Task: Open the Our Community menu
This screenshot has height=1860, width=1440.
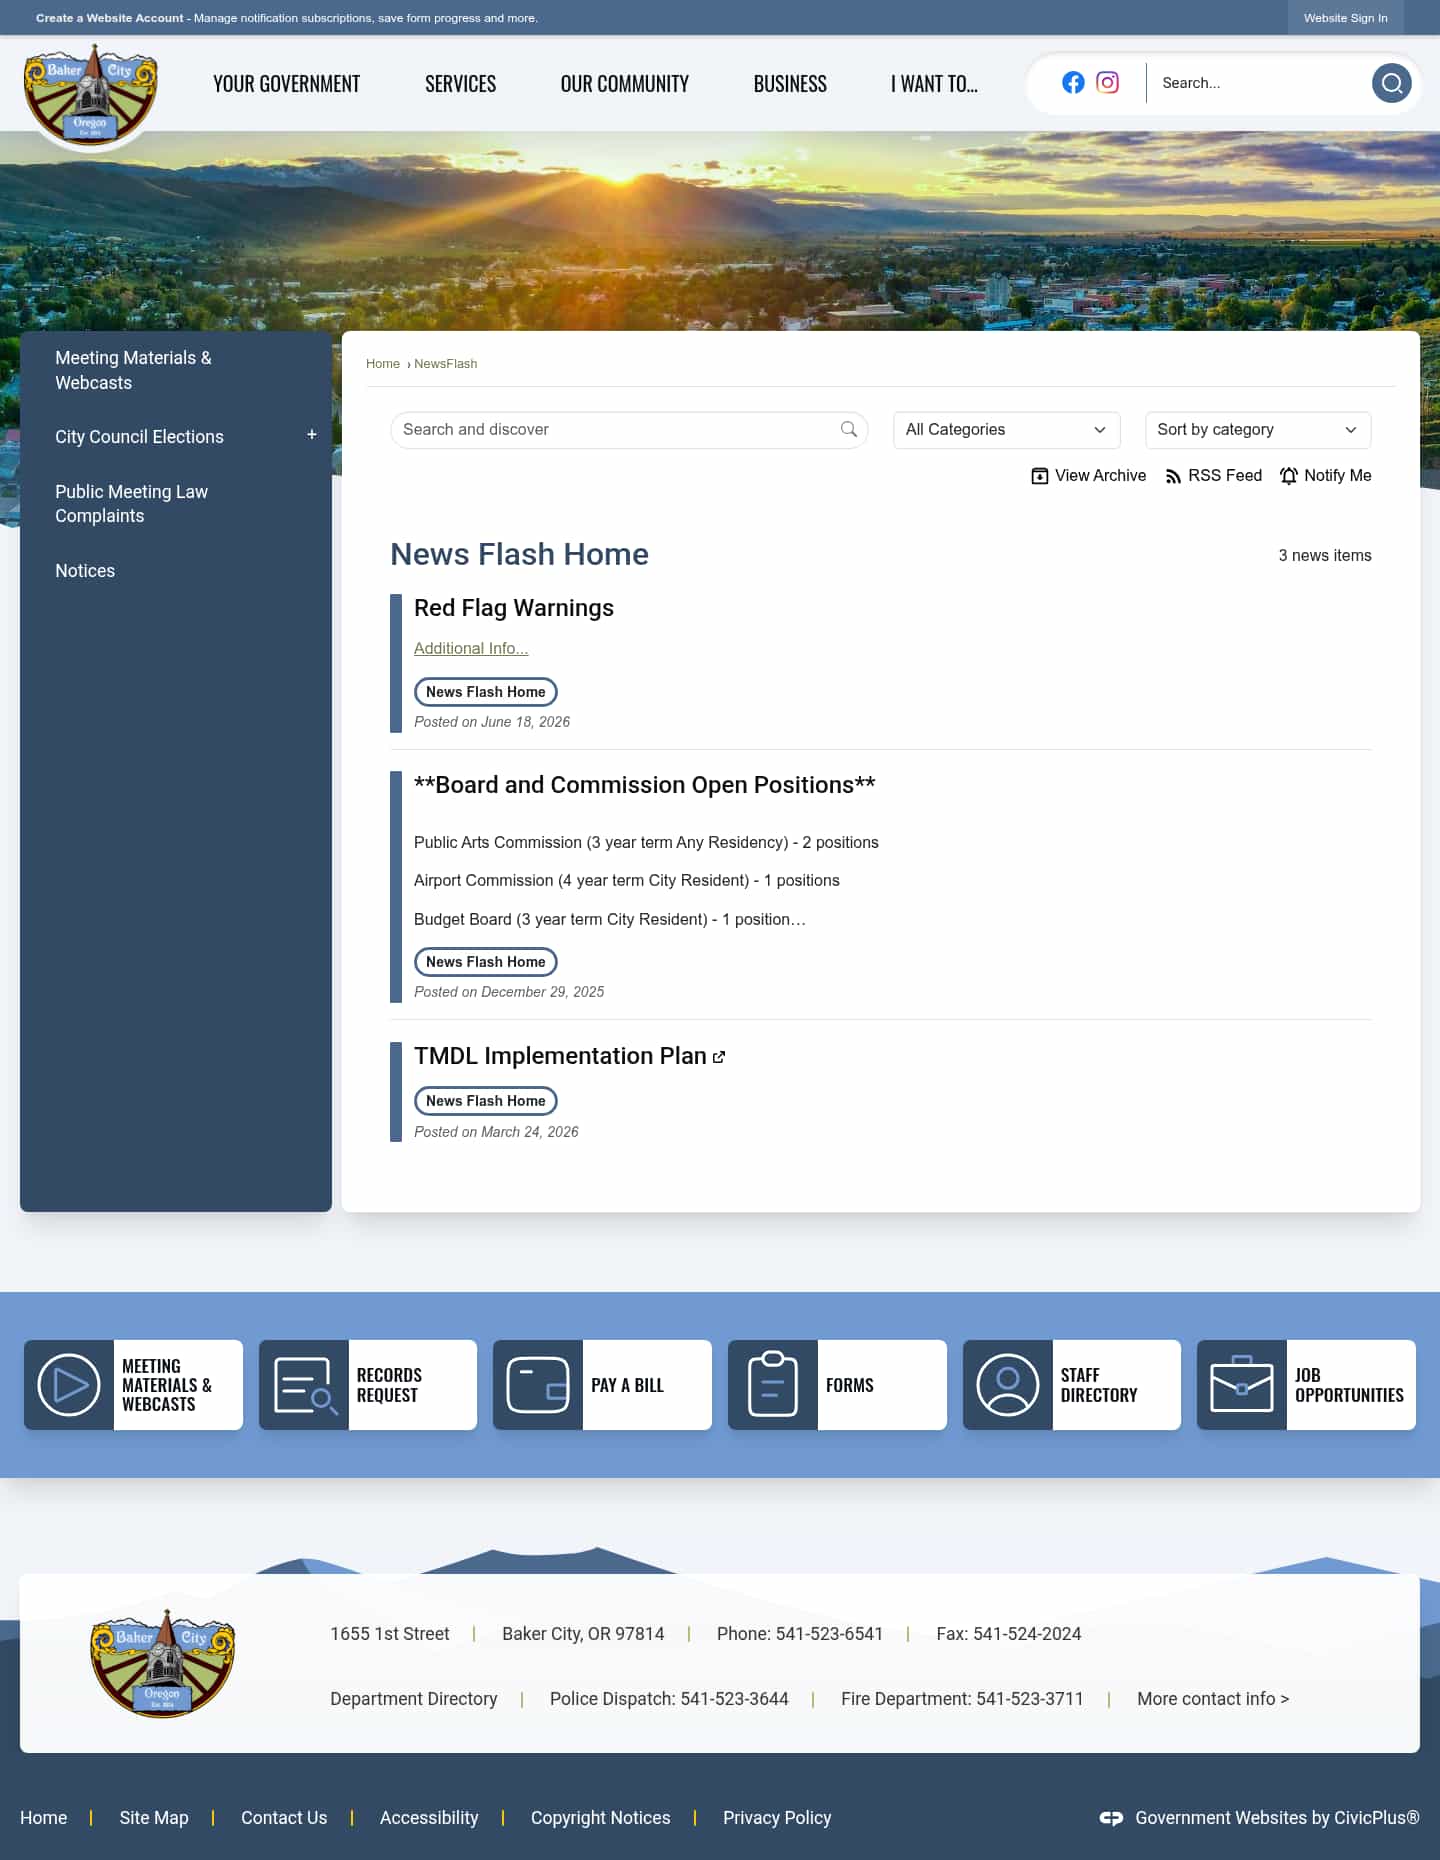Action: point(625,84)
